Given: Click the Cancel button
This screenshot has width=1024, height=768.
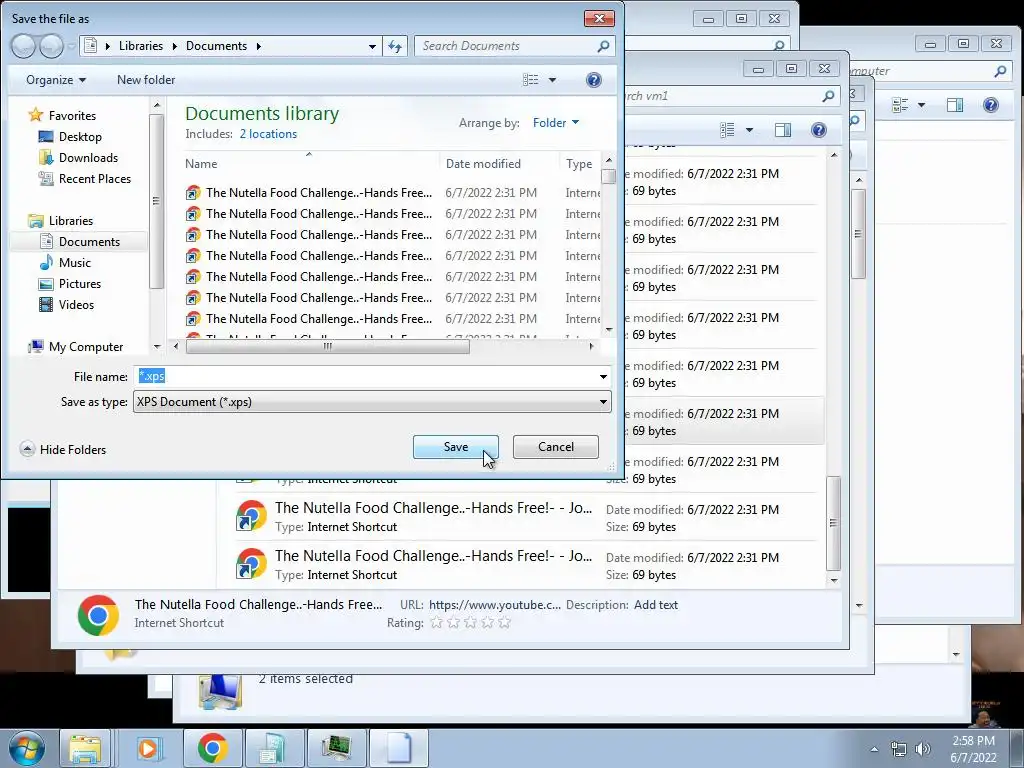Looking at the screenshot, I should tap(556, 447).
